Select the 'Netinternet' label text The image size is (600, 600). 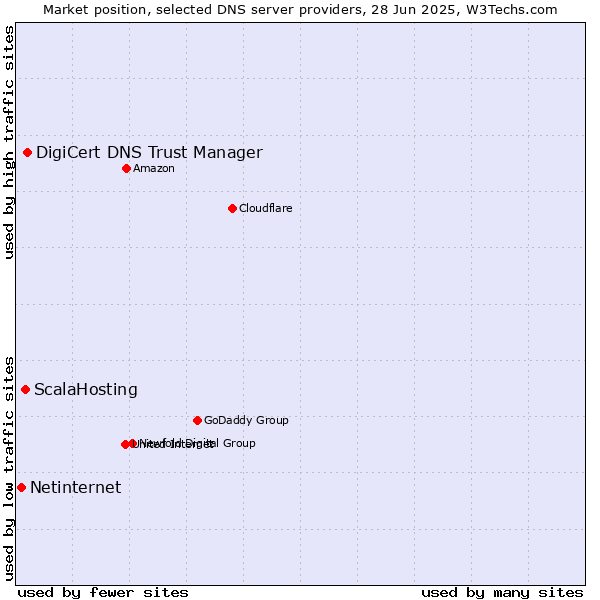pos(76,488)
